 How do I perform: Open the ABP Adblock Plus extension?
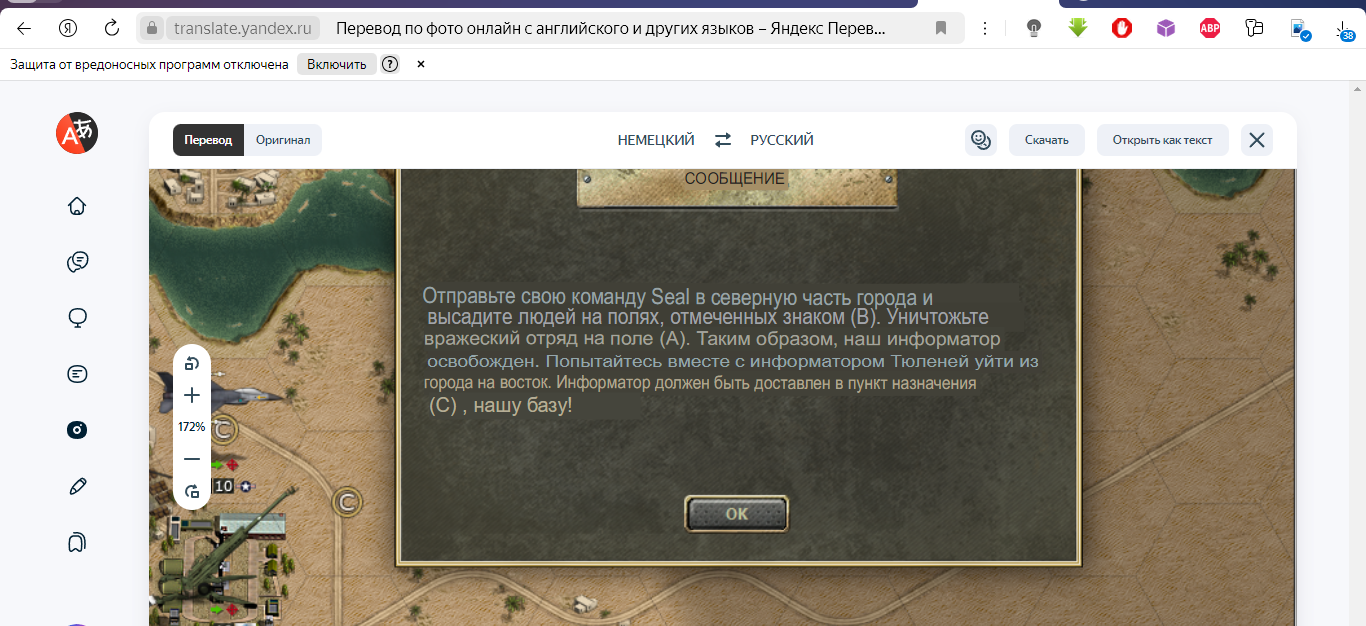coord(1210,28)
